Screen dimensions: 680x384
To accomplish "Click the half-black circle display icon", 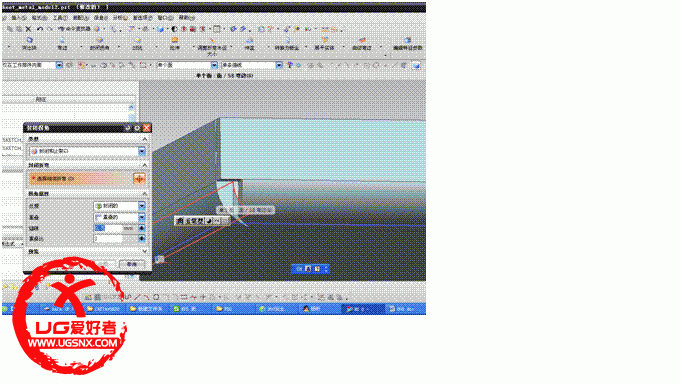I will (x=174, y=29).
